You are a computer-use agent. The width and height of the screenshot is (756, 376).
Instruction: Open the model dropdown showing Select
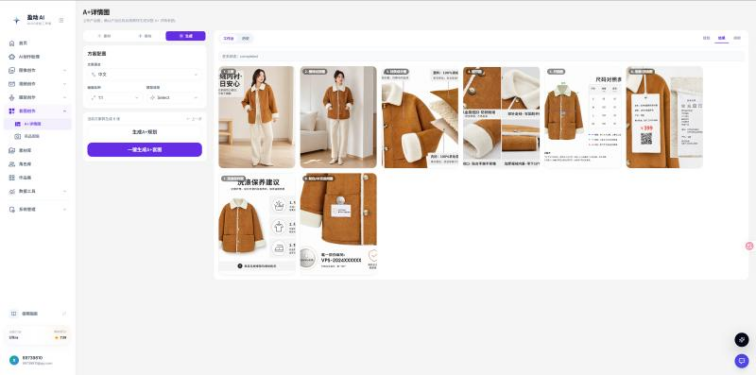(174, 97)
